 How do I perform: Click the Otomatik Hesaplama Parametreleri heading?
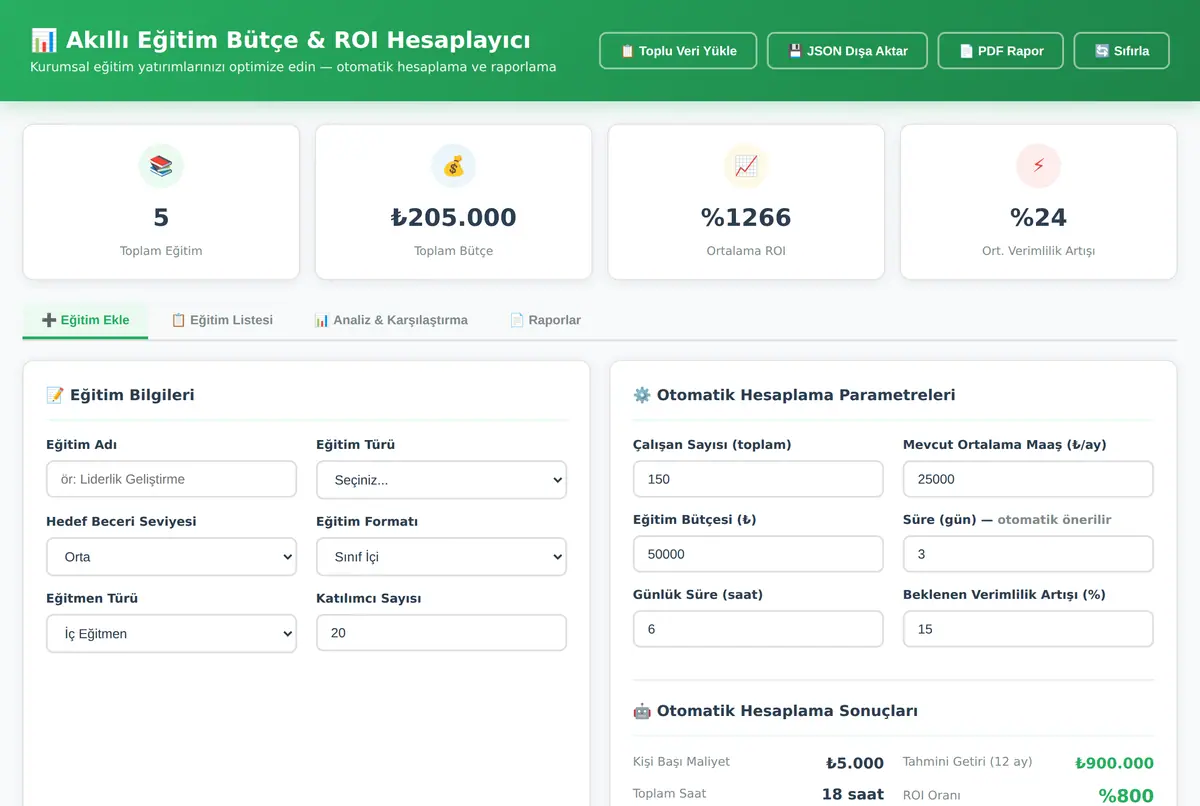794,395
